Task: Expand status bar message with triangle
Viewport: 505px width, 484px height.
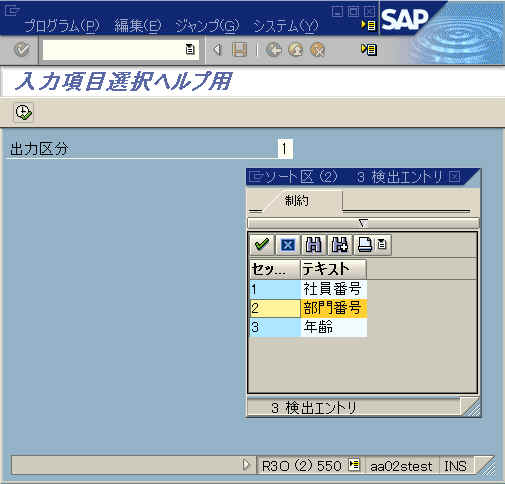Action: (246, 465)
